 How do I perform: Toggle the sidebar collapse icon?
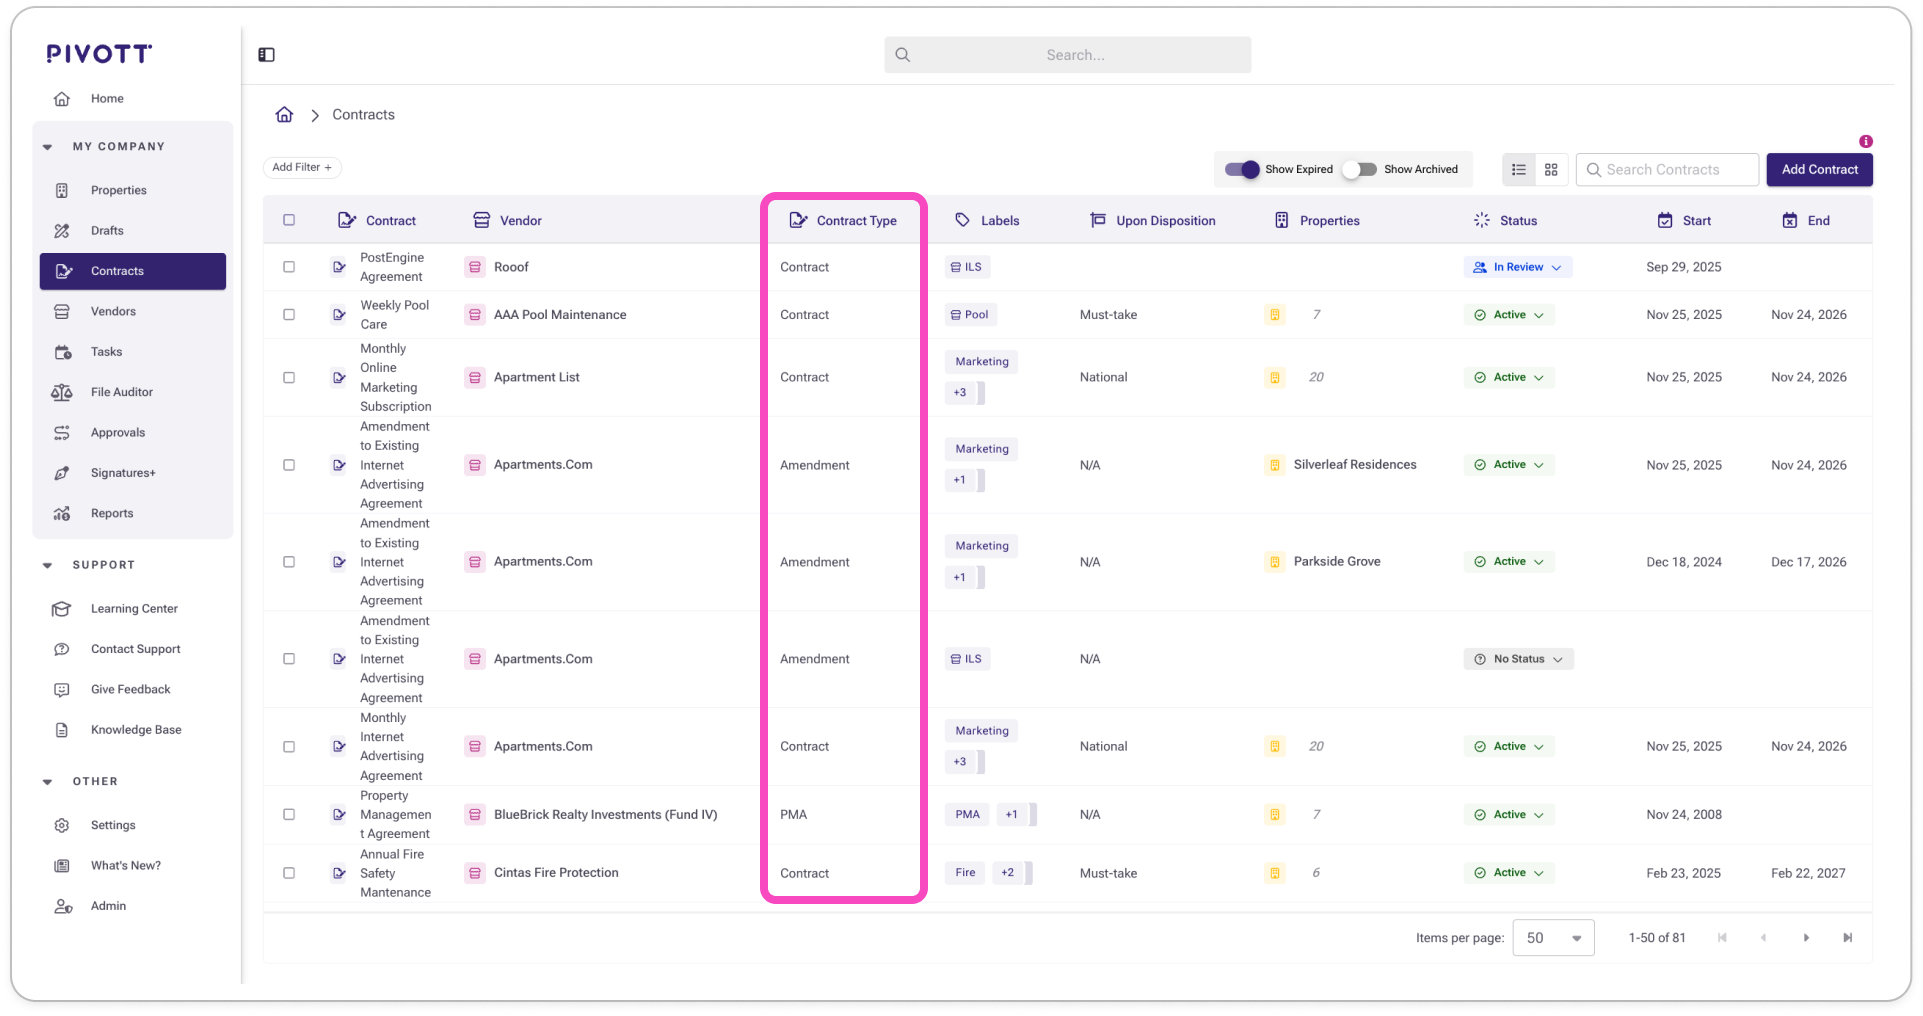[266, 55]
